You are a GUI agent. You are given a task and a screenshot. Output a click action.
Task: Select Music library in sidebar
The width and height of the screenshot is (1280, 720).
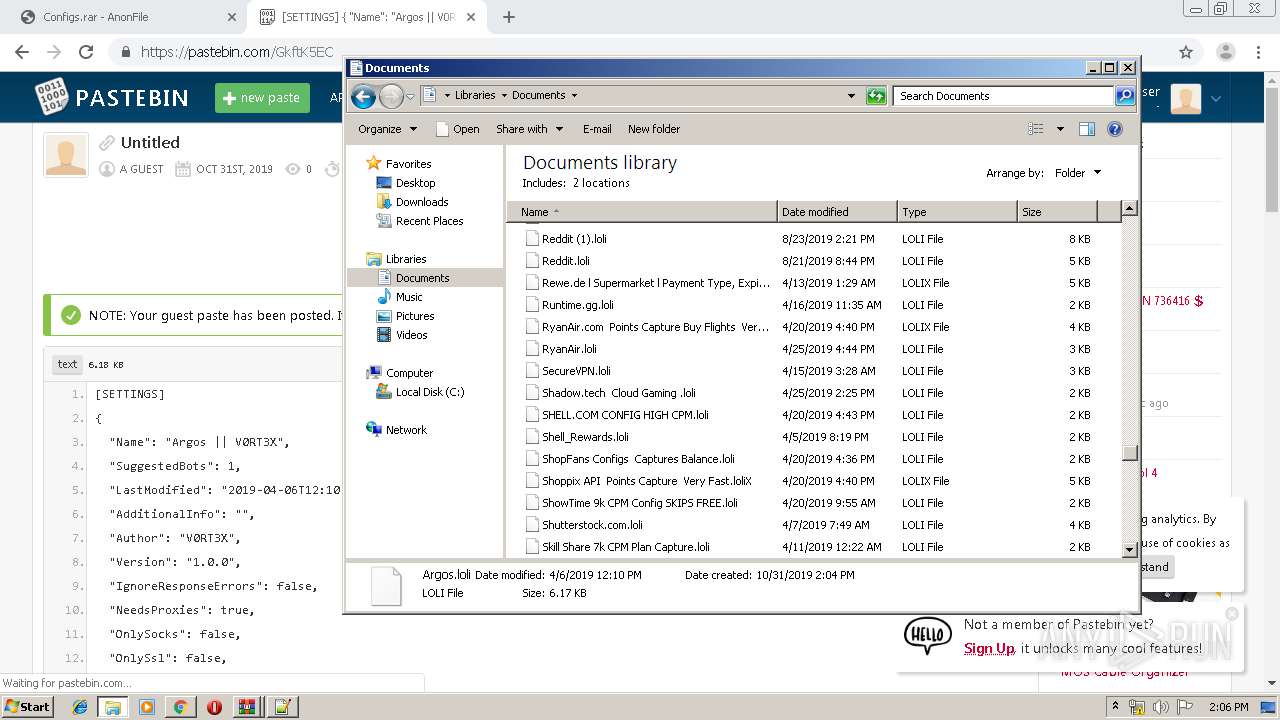pyautogui.click(x=408, y=297)
